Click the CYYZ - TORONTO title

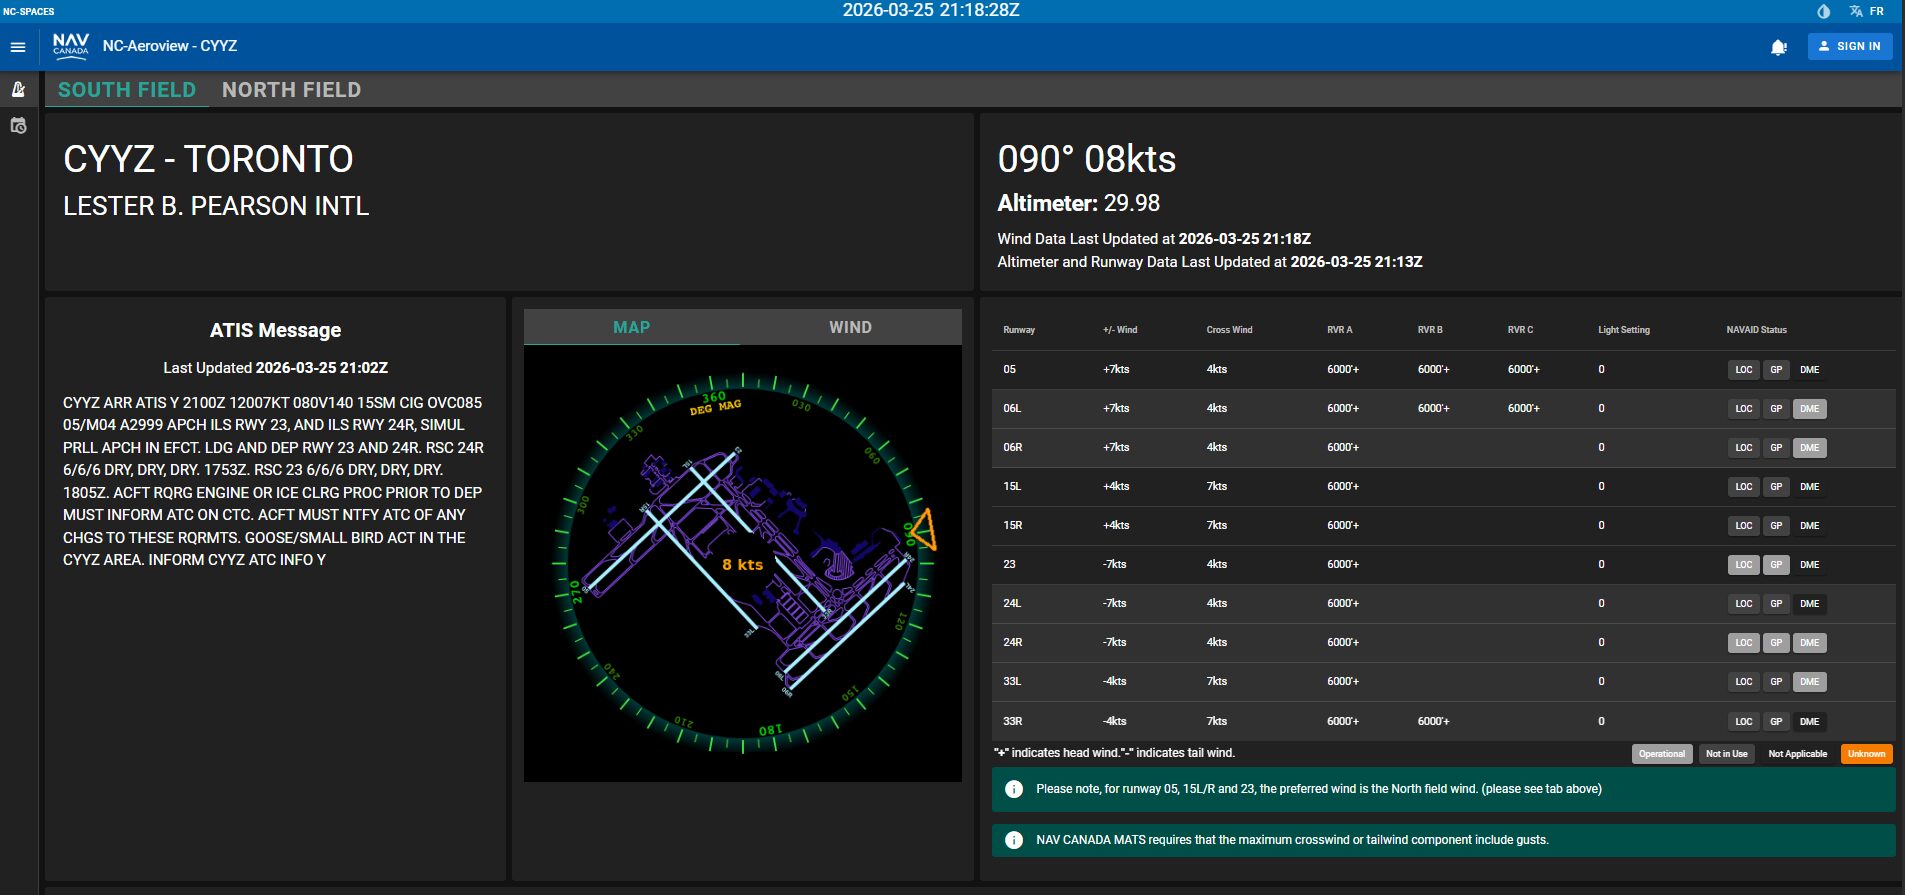click(208, 160)
